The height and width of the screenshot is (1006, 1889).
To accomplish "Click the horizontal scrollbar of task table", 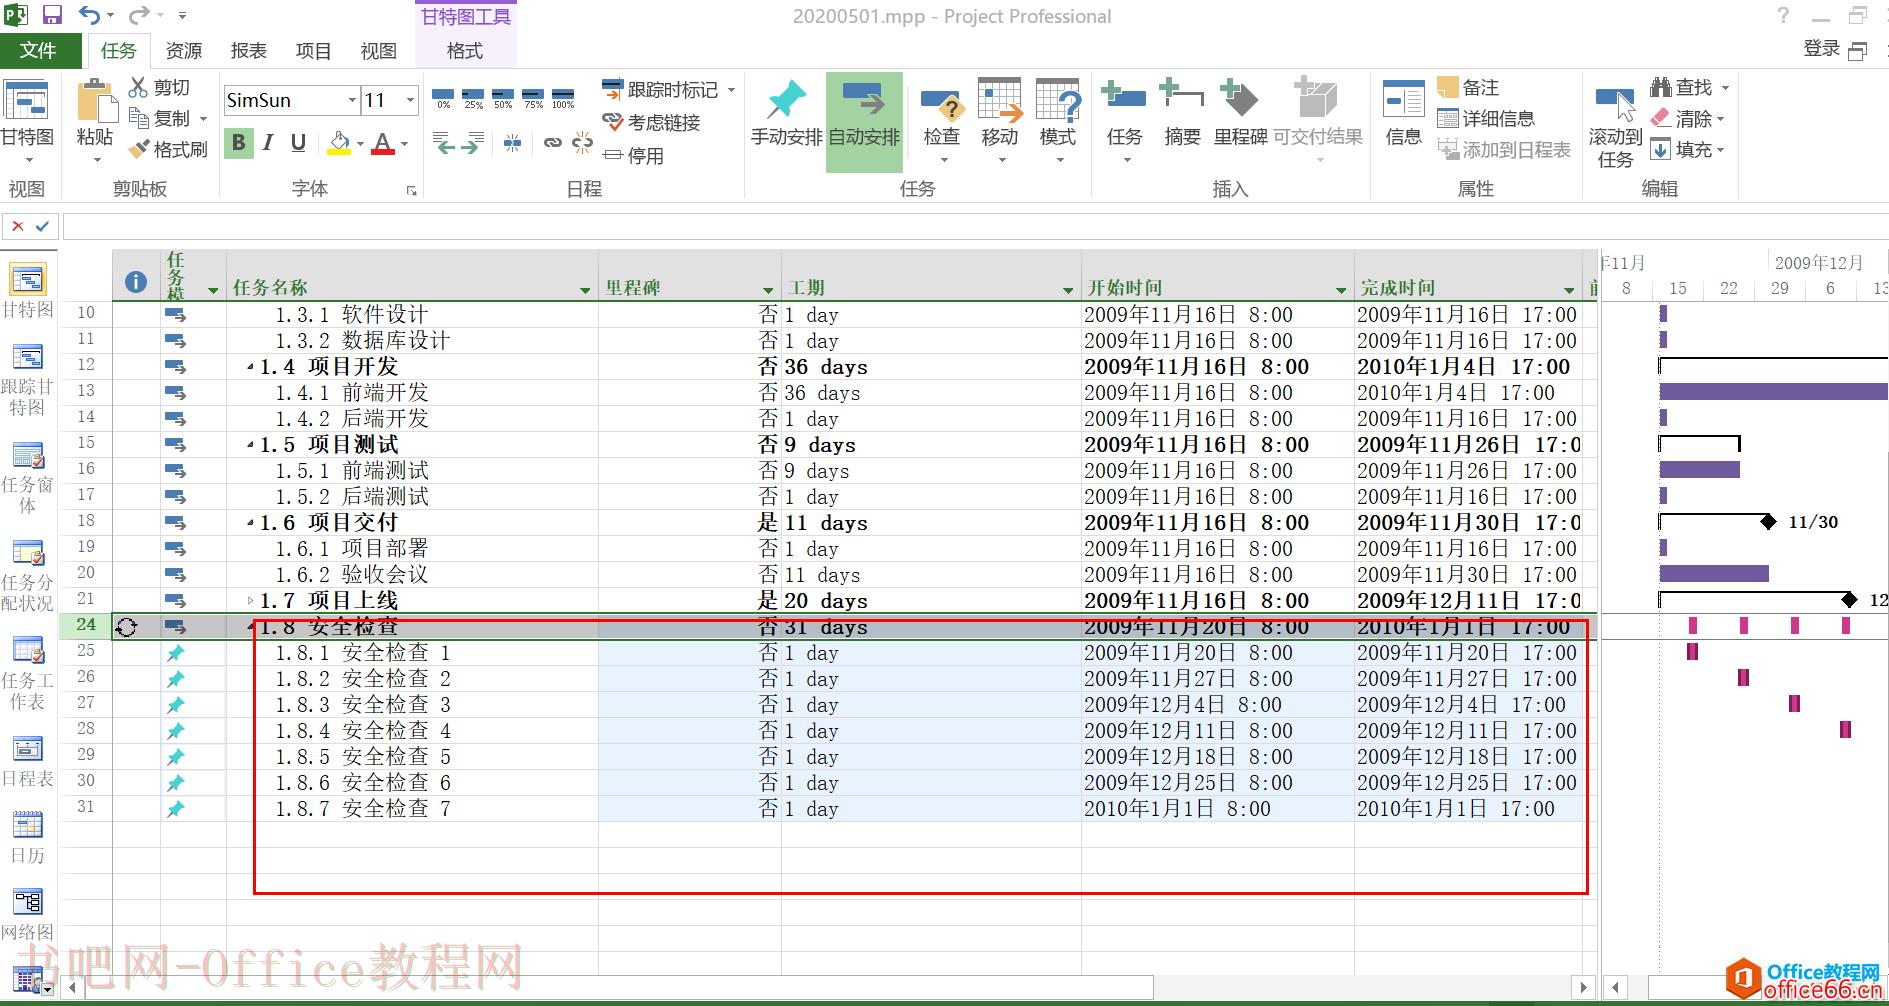I will (618, 987).
